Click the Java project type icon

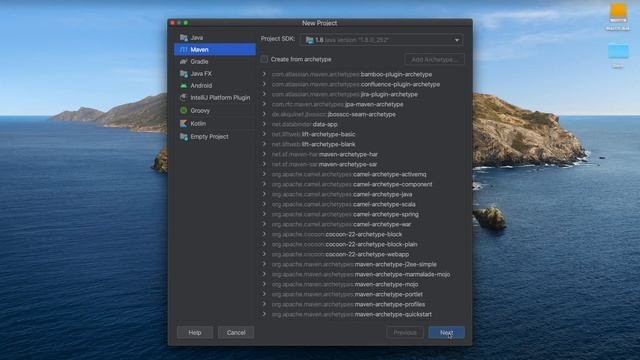[x=184, y=38]
